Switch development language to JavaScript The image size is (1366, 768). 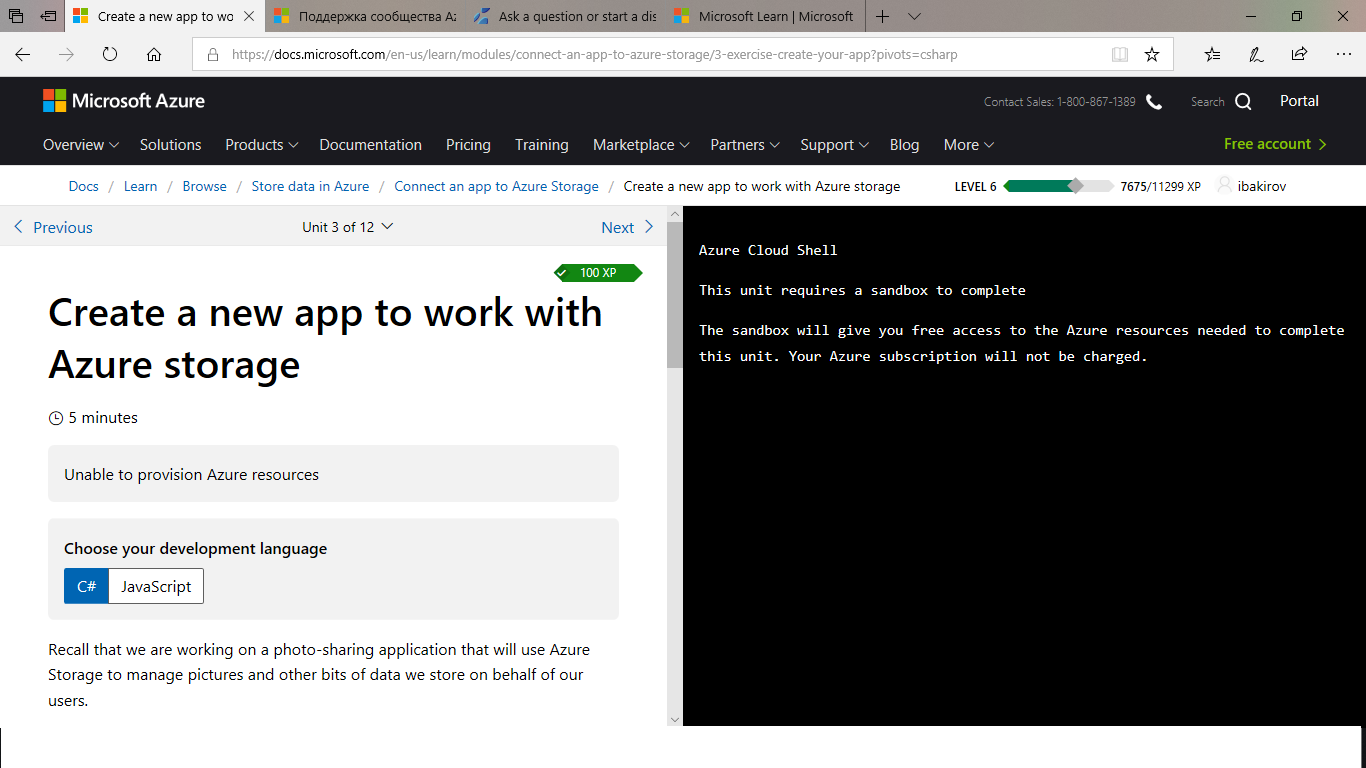point(155,586)
